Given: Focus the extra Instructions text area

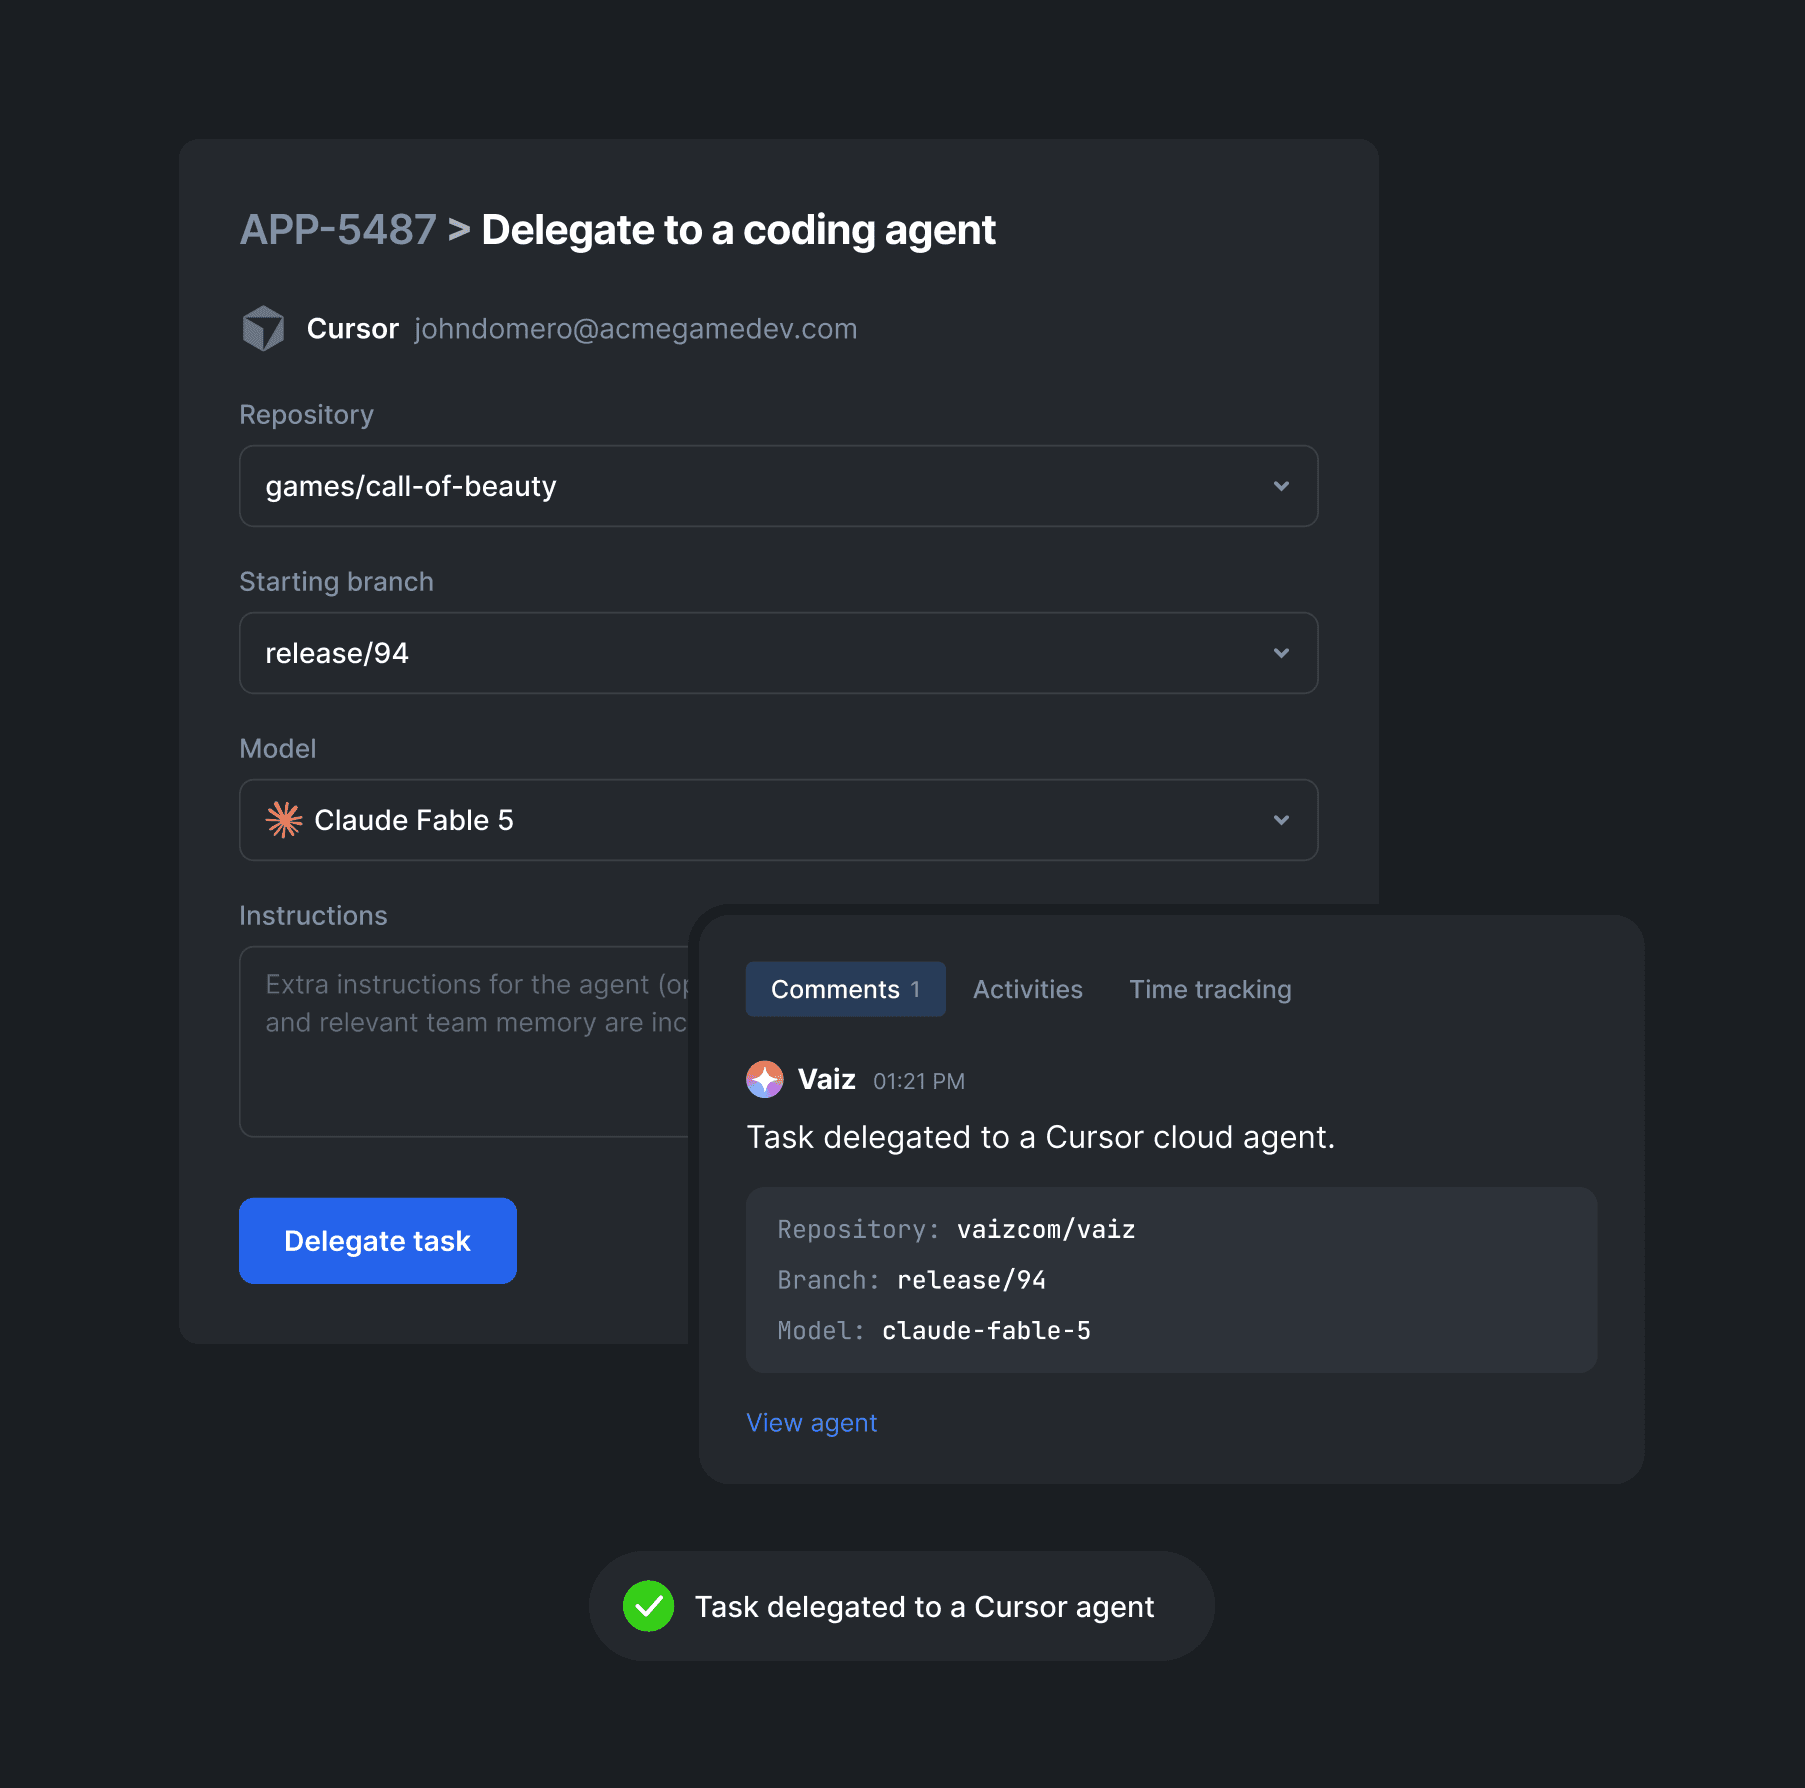Looking at the screenshot, I should click(x=465, y=1042).
